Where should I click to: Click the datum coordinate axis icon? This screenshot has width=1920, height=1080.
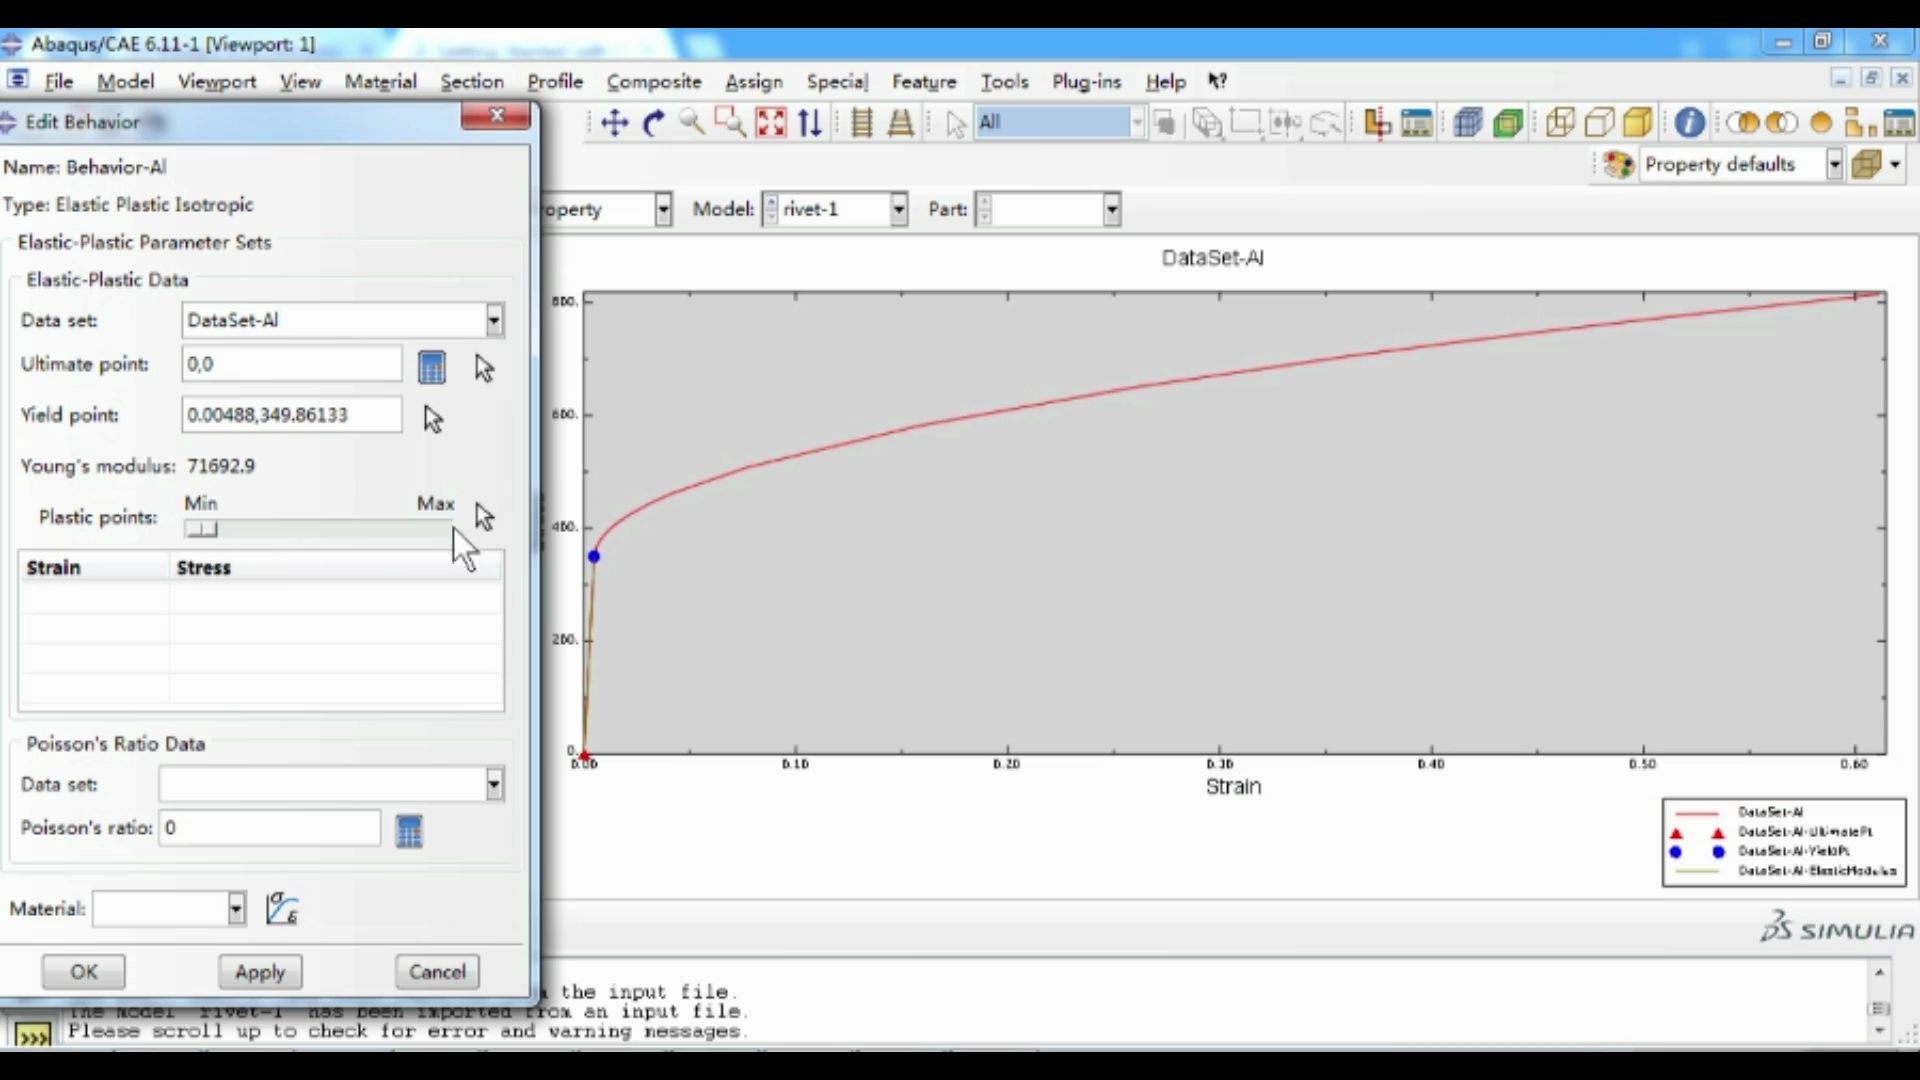[1377, 123]
